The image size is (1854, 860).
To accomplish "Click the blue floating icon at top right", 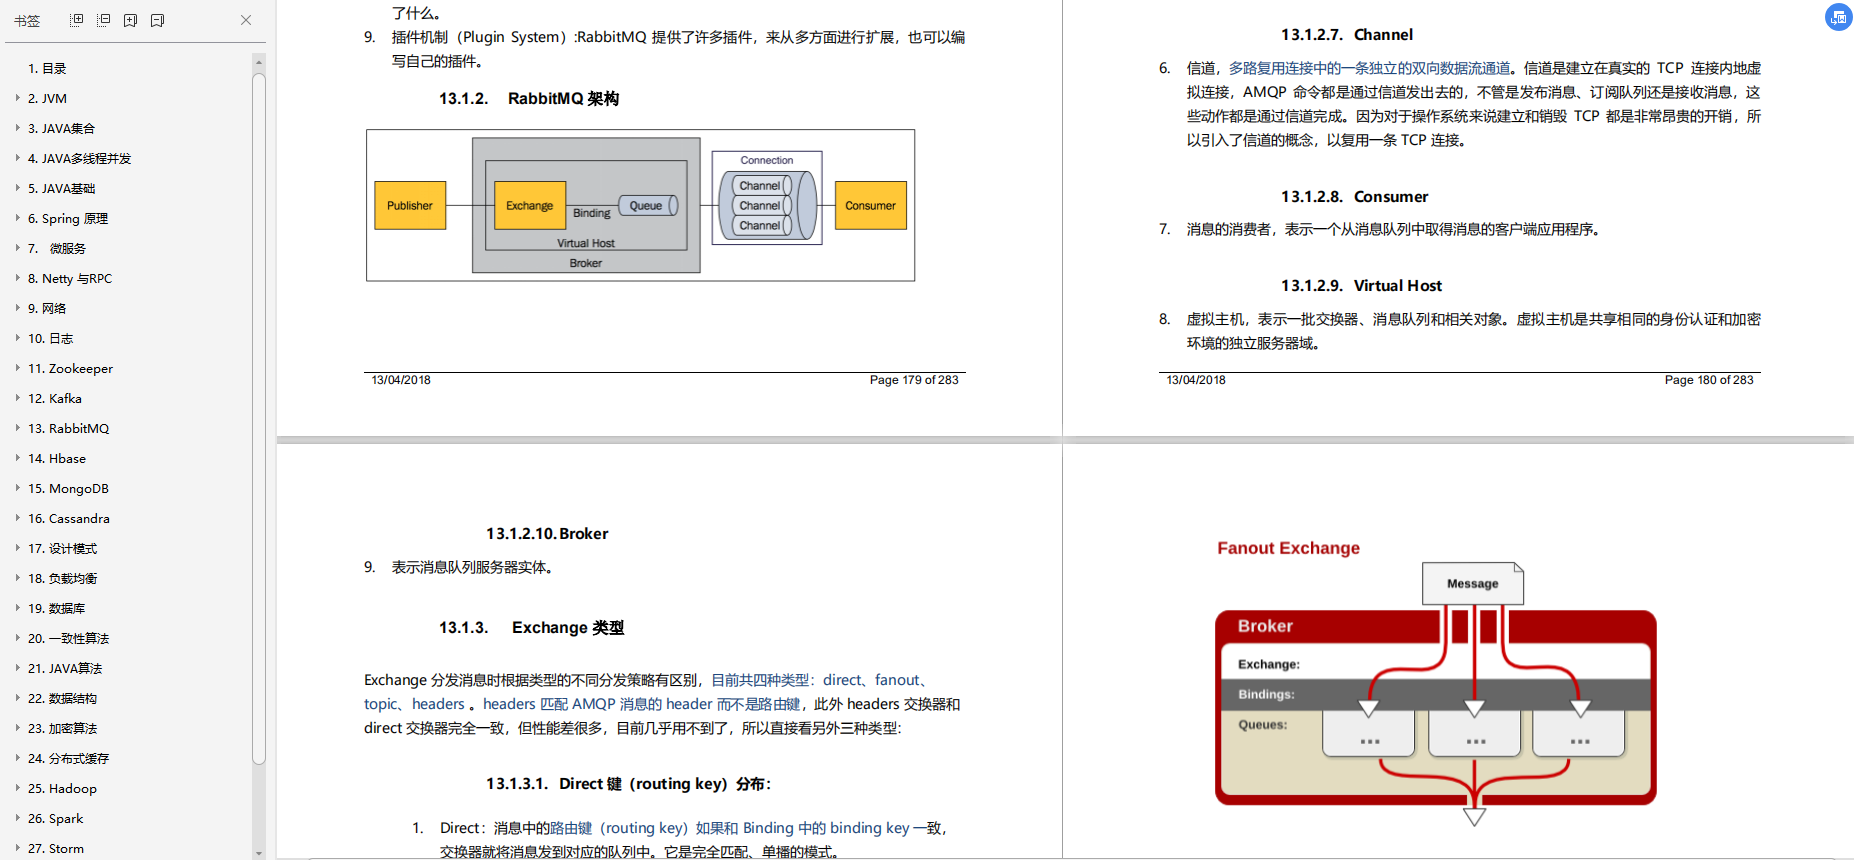I will 1838,17.
